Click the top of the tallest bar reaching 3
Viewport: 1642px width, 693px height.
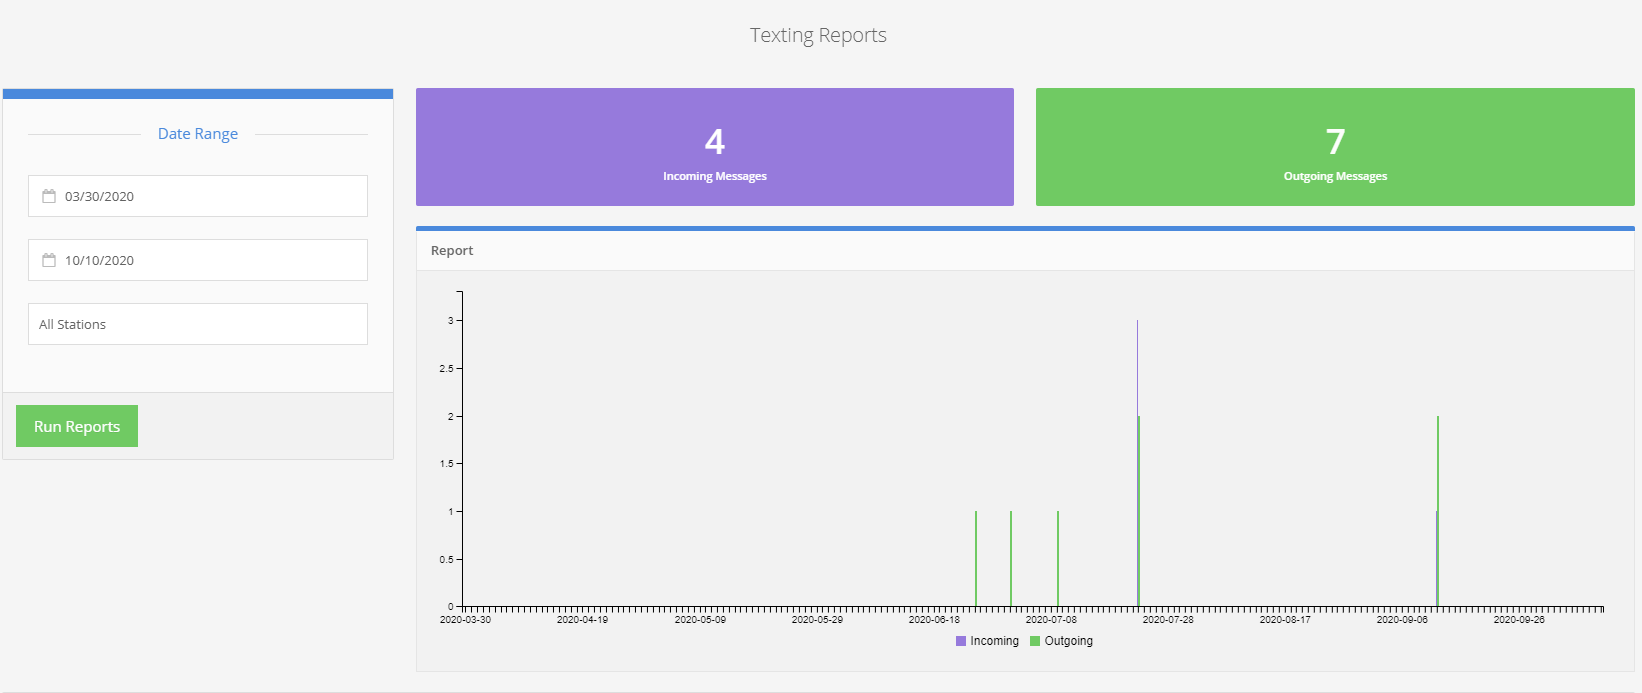pyautogui.click(x=1137, y=323)
